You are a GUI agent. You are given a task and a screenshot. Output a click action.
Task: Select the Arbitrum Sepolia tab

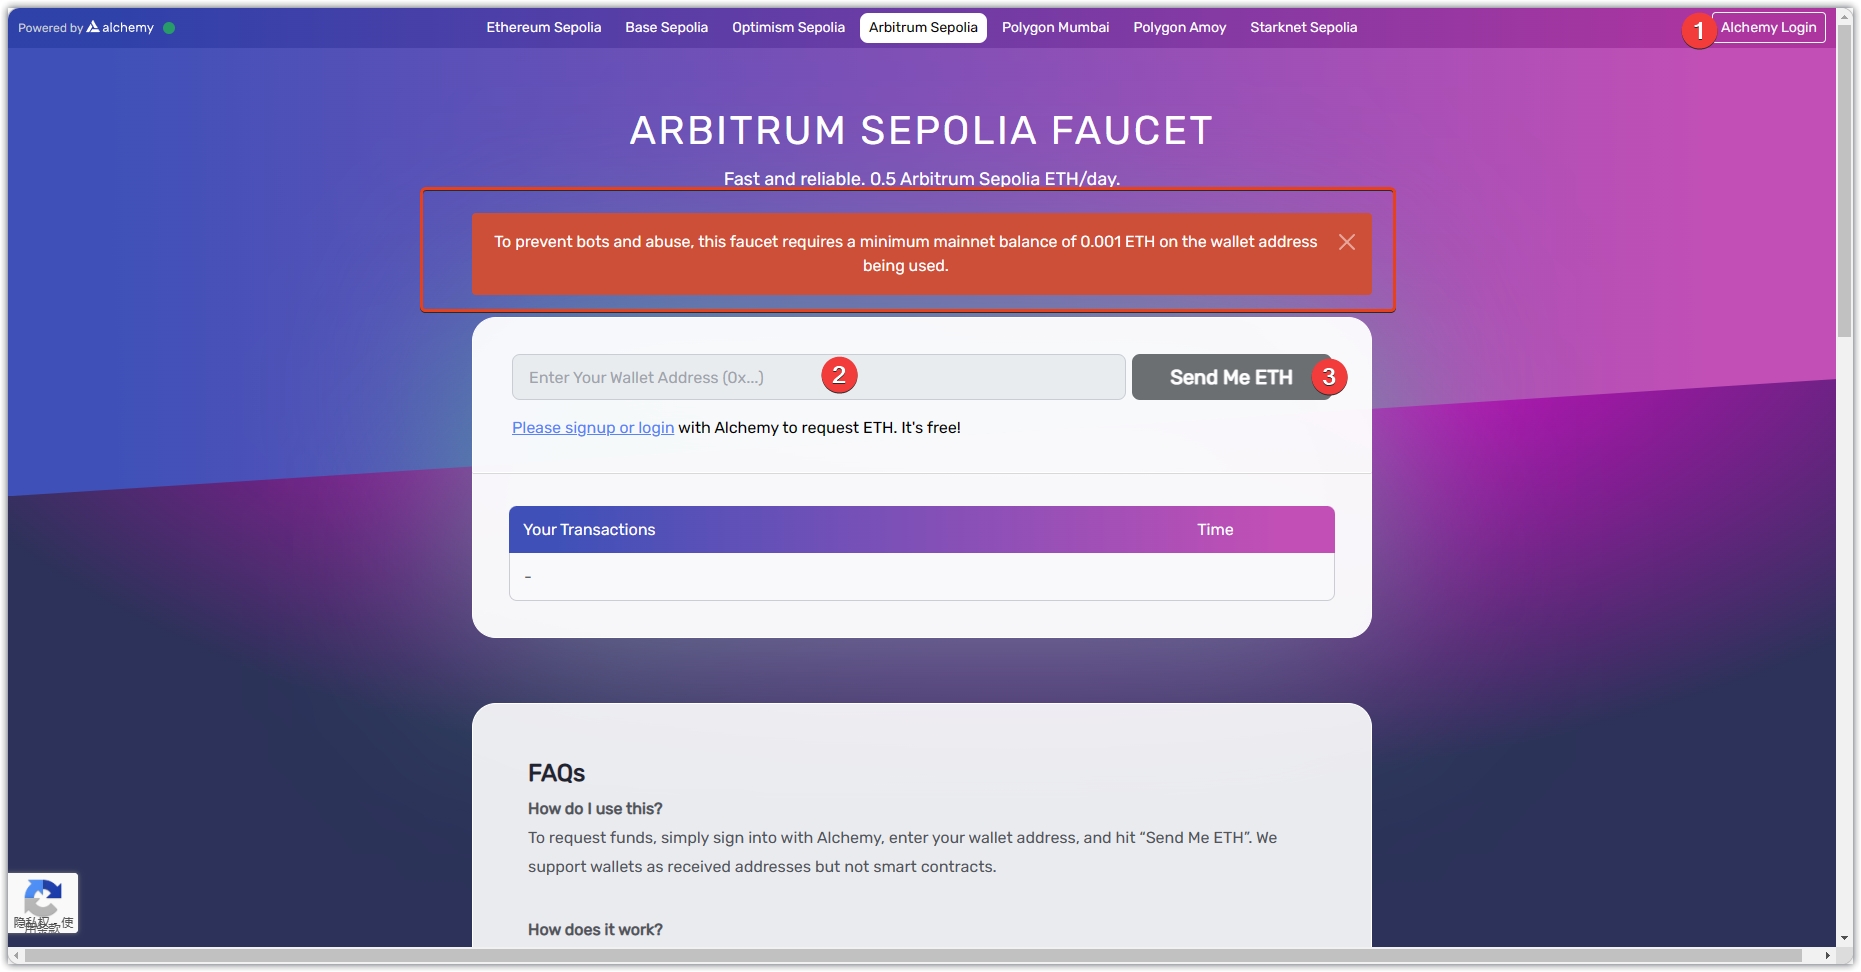coord(923,28)
